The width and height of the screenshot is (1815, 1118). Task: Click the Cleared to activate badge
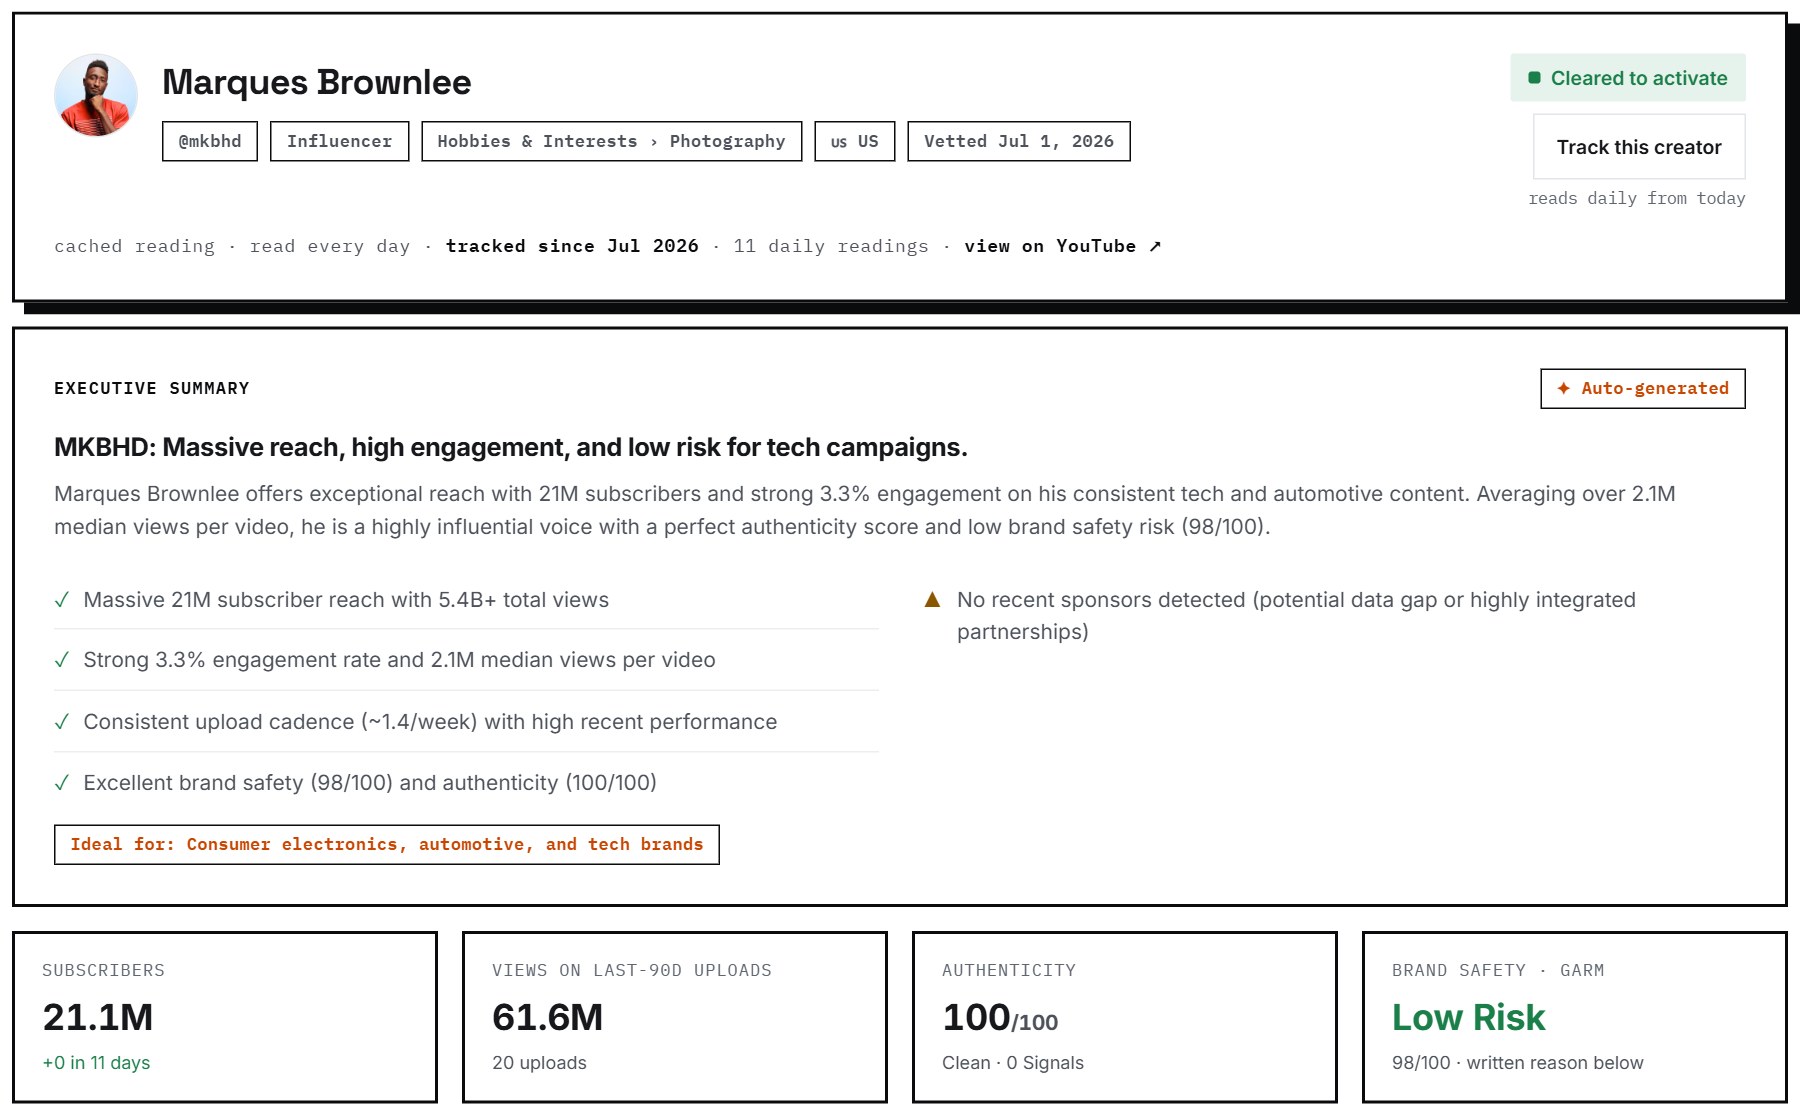tap(1627, 78)
